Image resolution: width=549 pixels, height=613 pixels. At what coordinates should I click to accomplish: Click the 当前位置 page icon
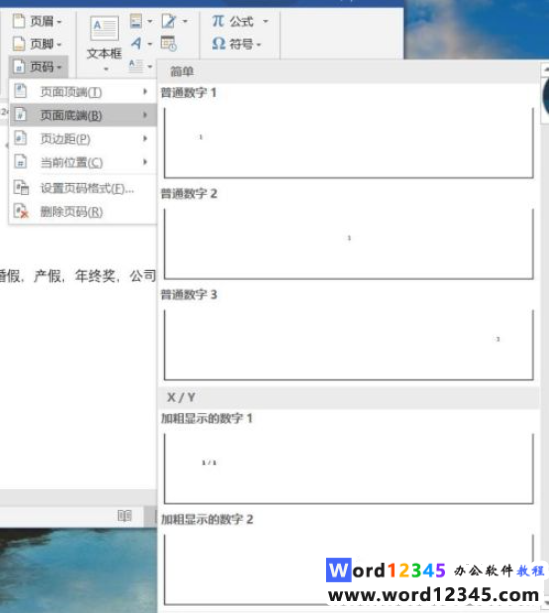point(20,161)
